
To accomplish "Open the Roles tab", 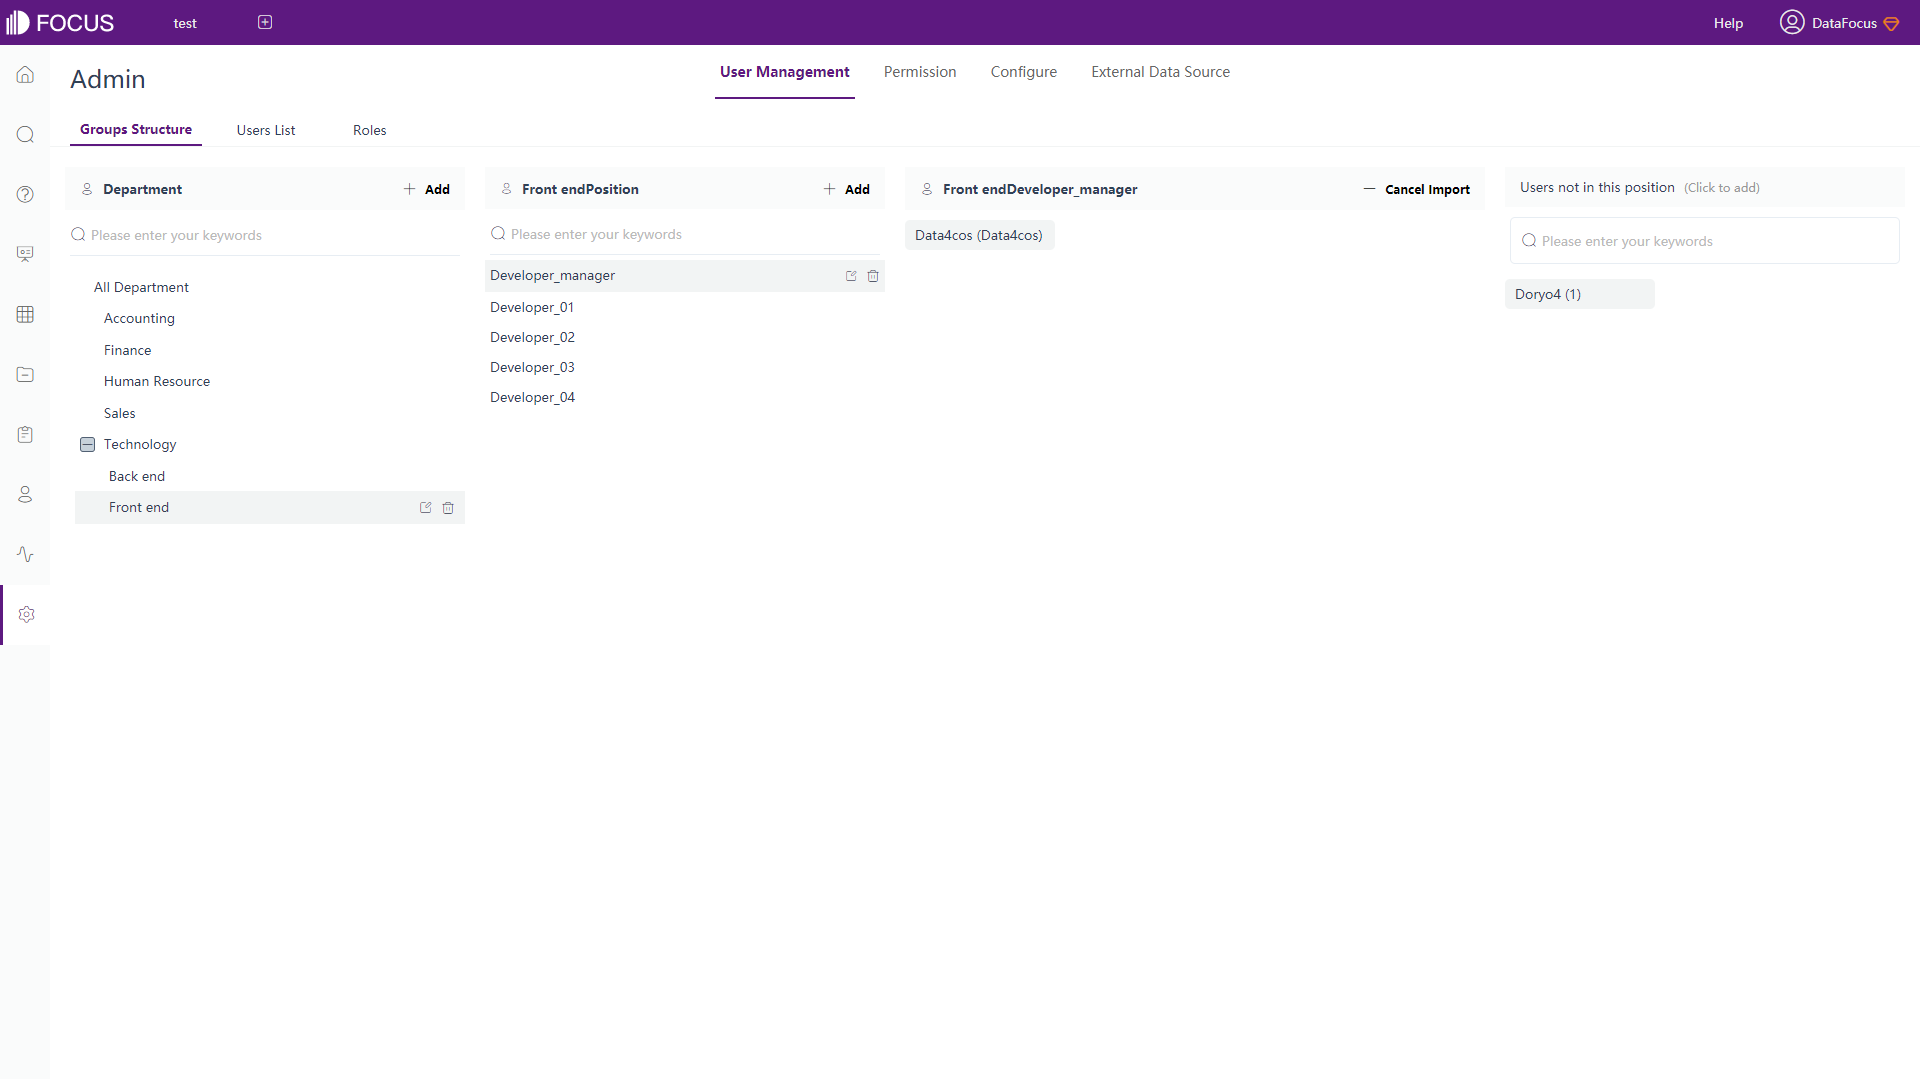I will [x=369, y=130].
